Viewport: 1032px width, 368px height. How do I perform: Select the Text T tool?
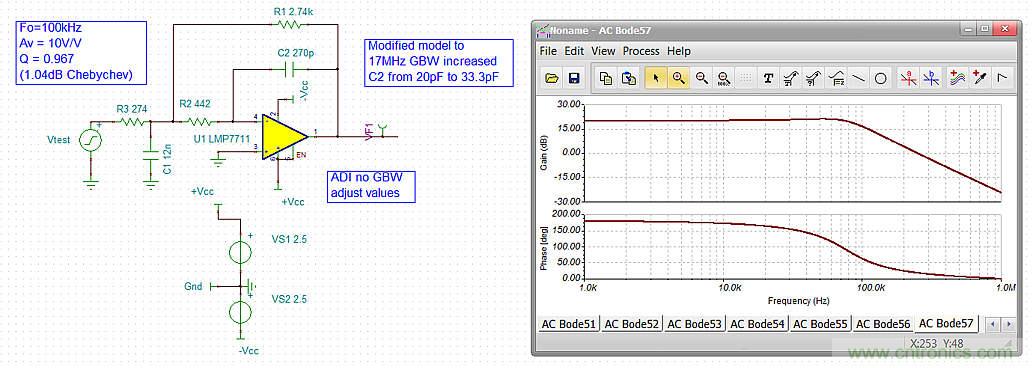tap(768, 78)
